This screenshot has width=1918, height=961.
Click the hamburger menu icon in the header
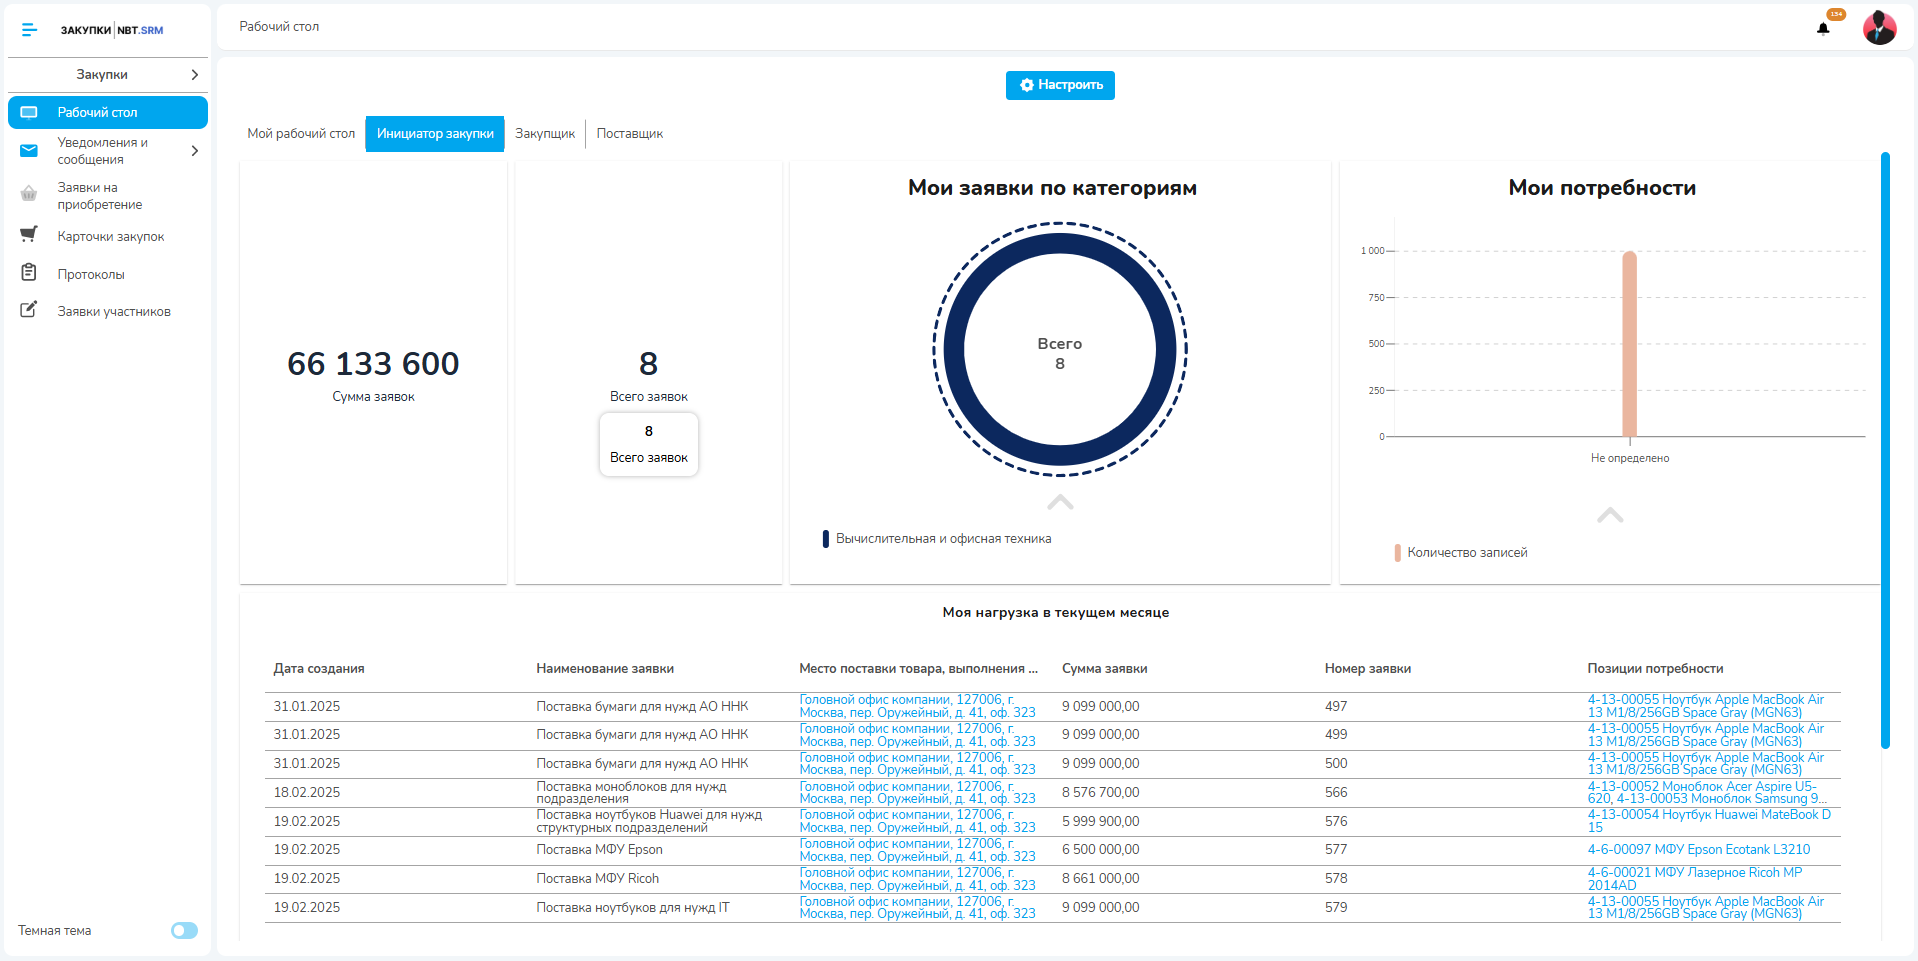pos(29,30)
